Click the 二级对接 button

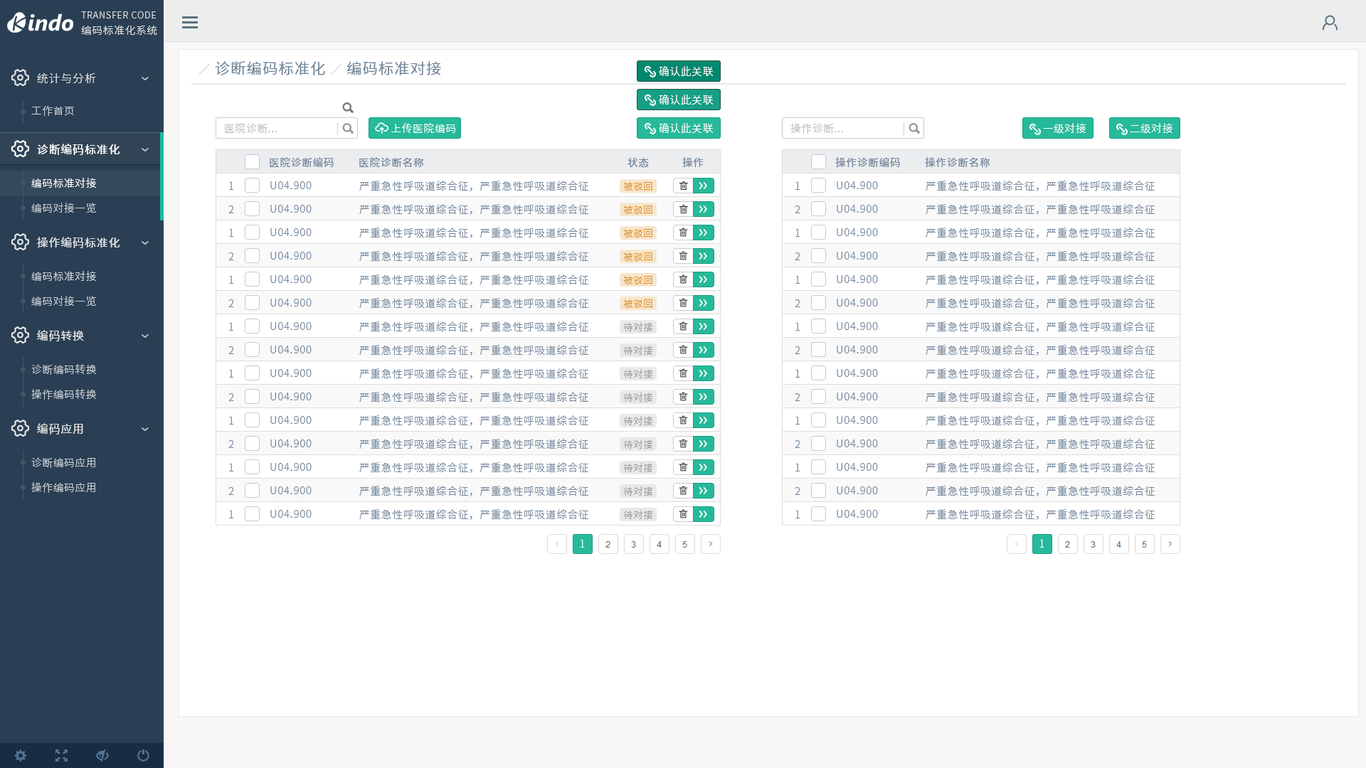[x=1144, y=128]
